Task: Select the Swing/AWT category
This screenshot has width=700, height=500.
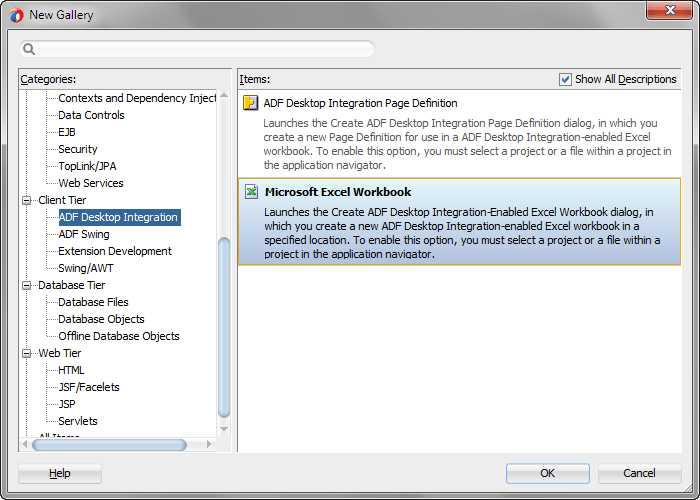Action: point(86,268)
